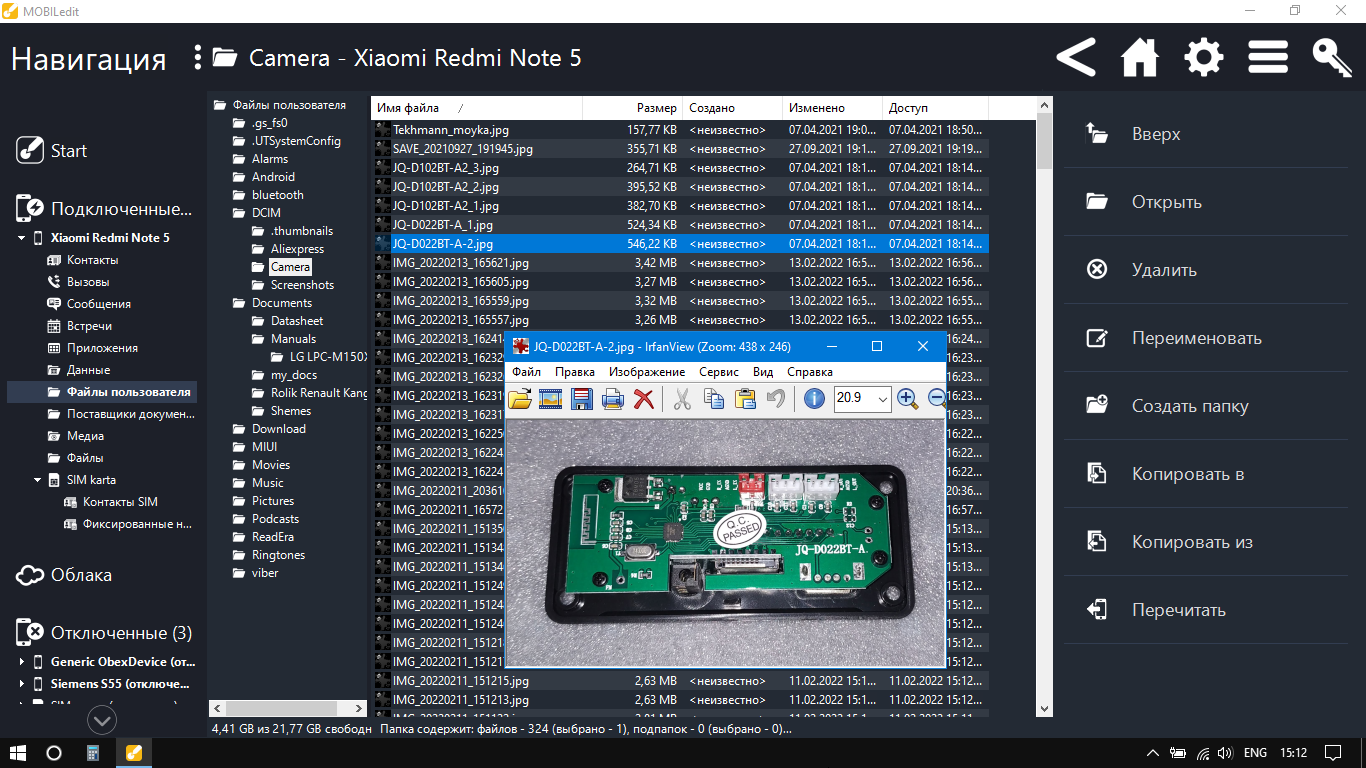Click the Zoom In magnifier in IrfanView
Image resolution: width=1366 pixels, height=768 pixels.
click(x=907, y=399)
